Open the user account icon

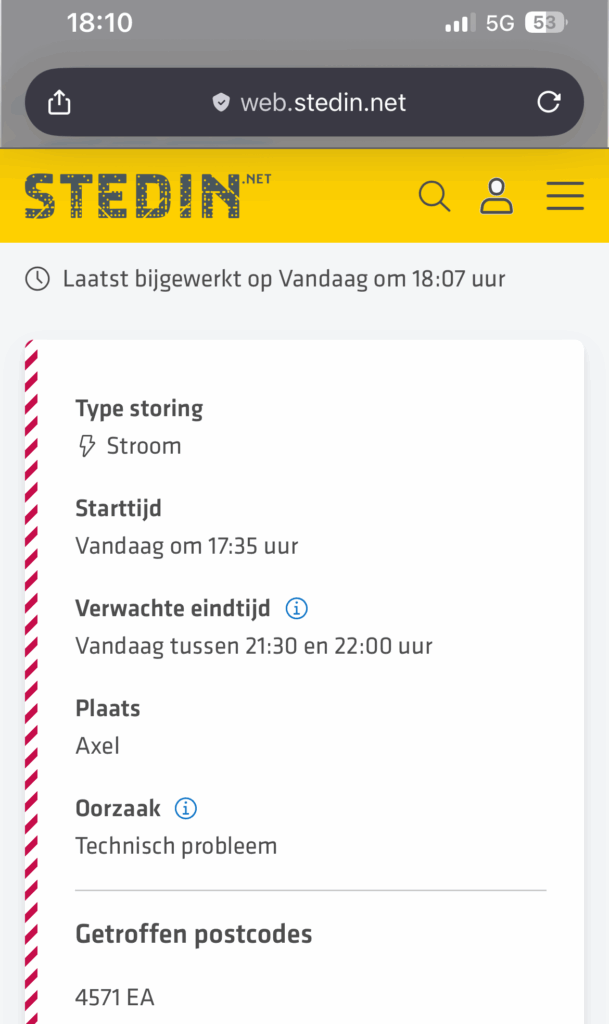click(496, 195)
